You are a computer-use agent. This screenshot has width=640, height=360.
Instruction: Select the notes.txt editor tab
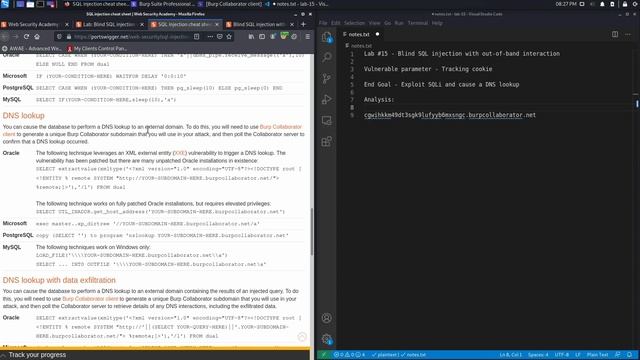pyautogui.click(x=361, y=34)
